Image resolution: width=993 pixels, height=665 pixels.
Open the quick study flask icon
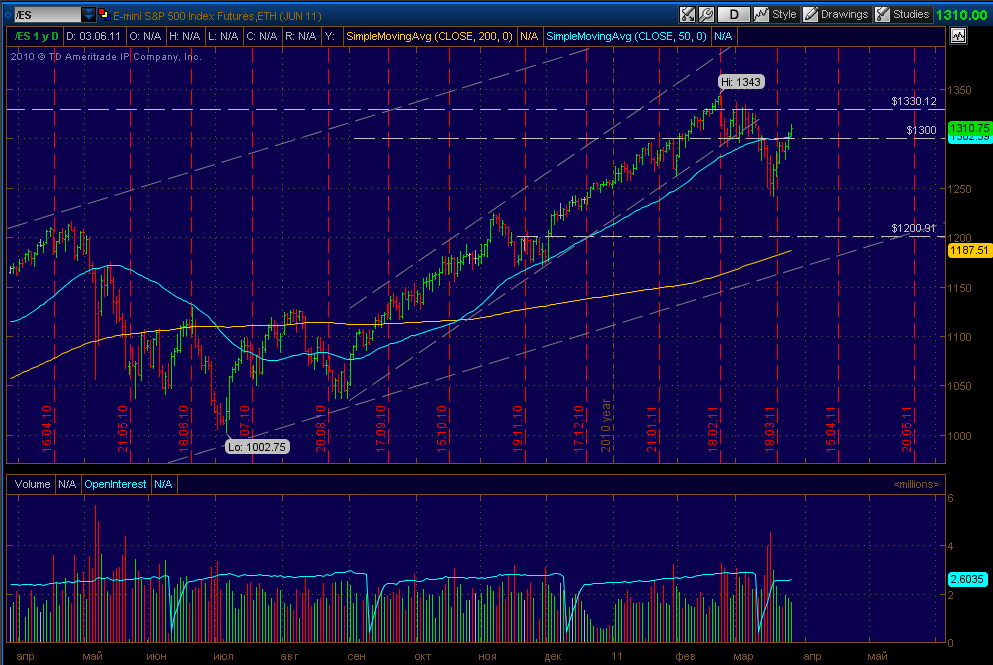(688, 15)
